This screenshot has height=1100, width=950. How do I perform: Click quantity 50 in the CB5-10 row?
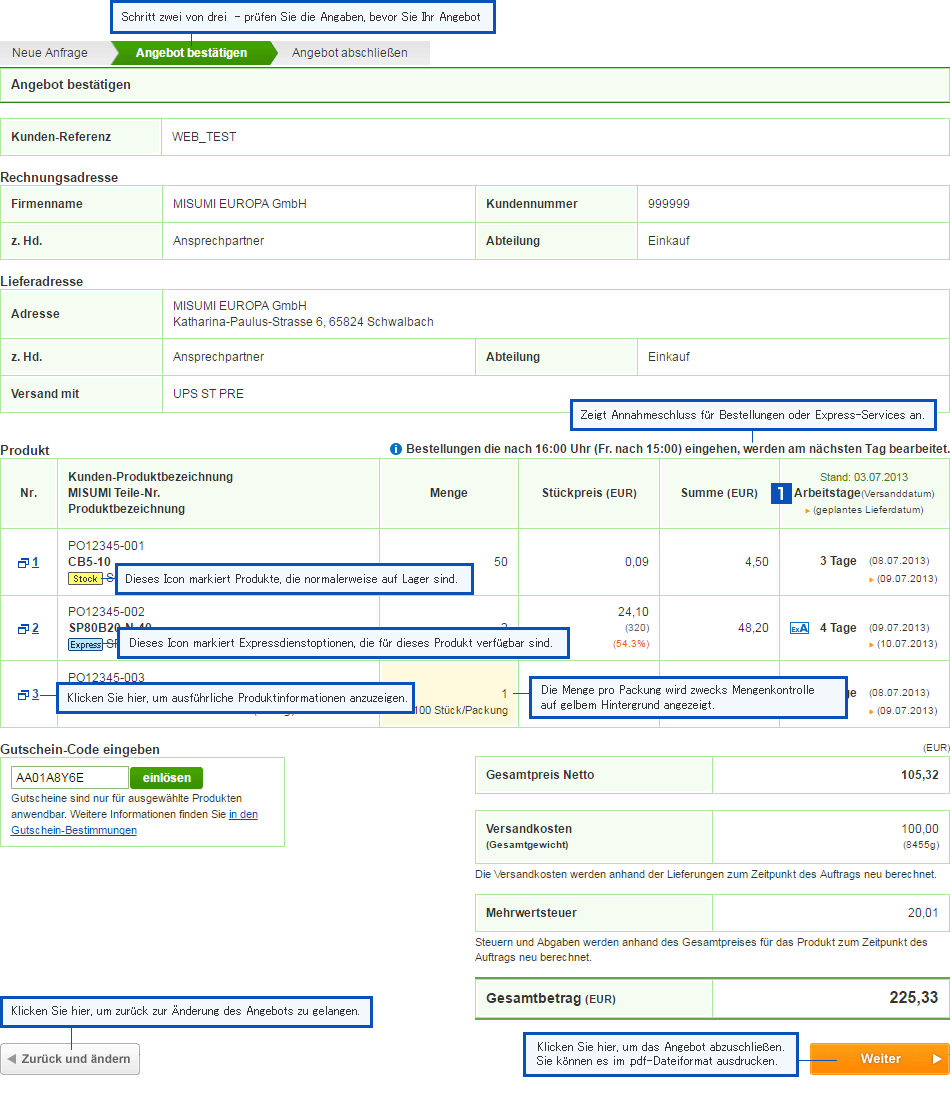click(x=500, y=562)
